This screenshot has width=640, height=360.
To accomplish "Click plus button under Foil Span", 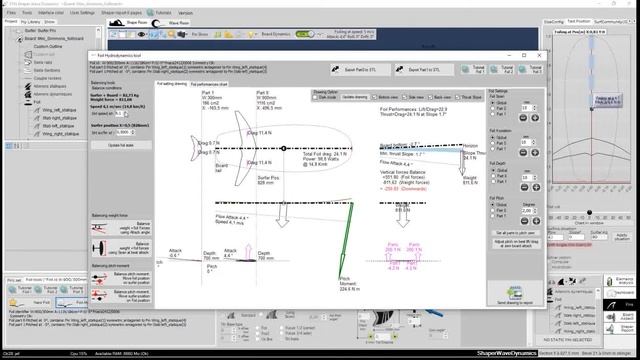I will point(535,118).
